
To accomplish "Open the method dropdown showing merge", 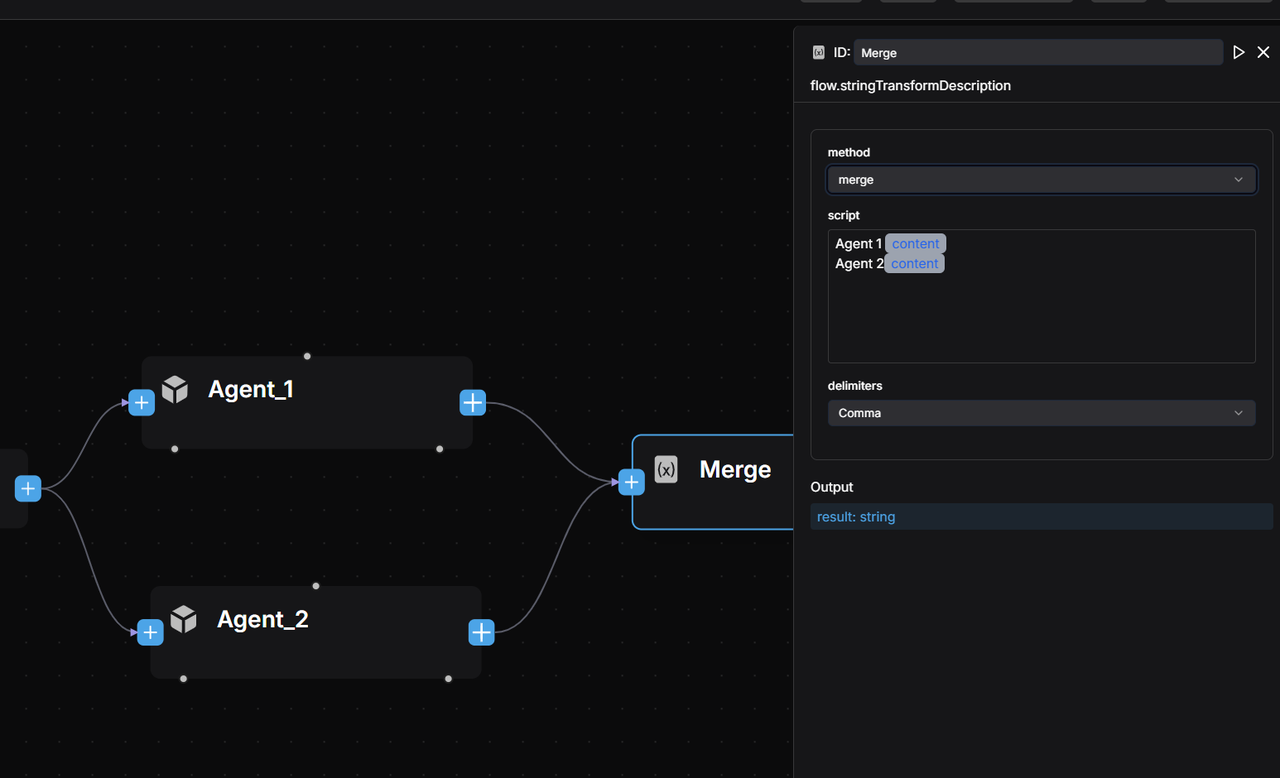I will coord(1041,179).
